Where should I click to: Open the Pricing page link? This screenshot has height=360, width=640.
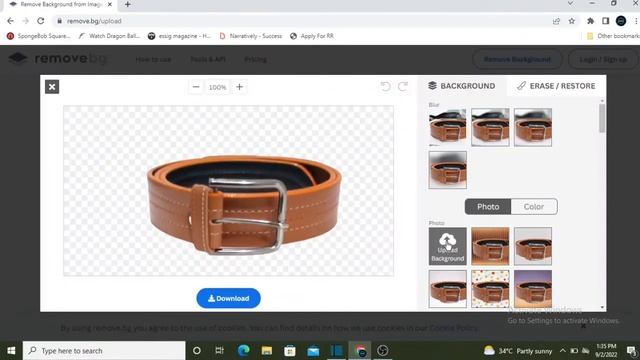pyautogui.click(x=256, y=60)
